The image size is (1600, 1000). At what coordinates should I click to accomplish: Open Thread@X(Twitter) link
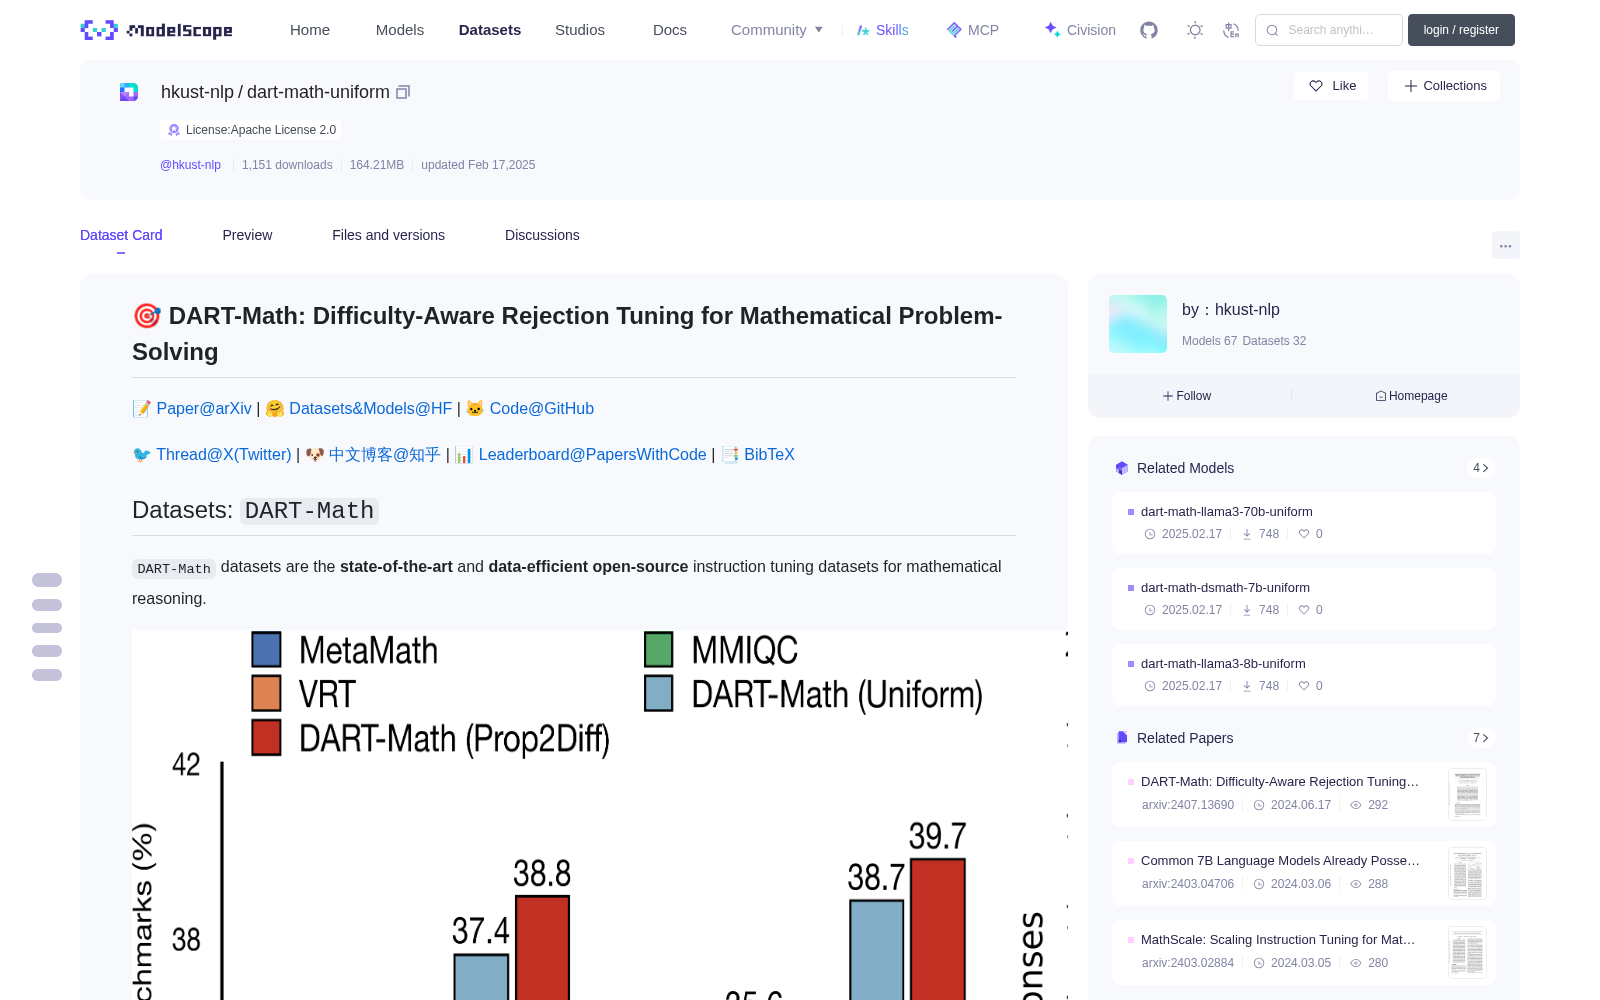point(224,454)
